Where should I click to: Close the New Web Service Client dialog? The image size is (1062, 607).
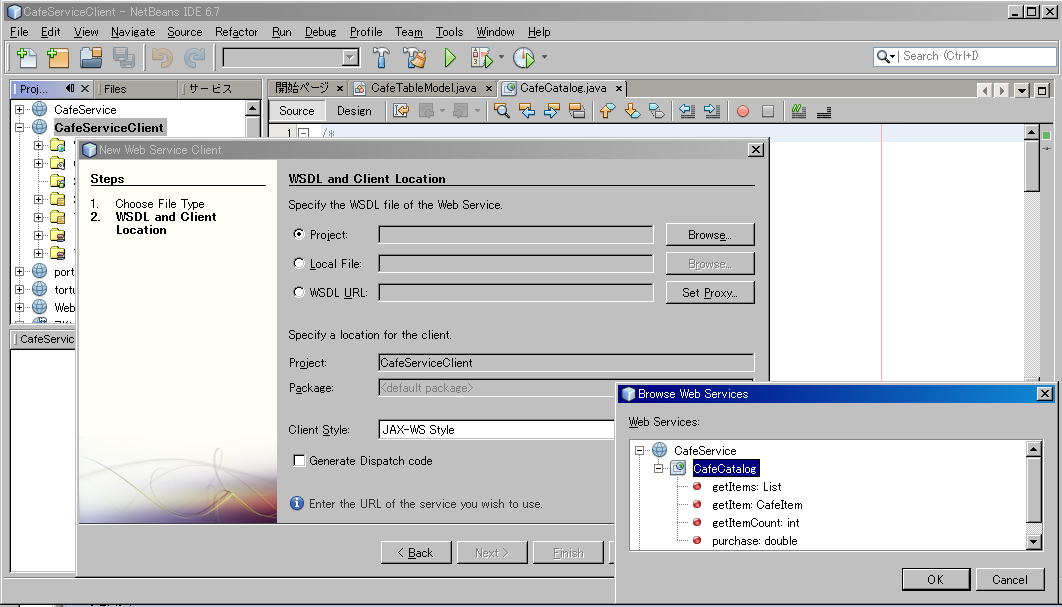pos(756,150)
